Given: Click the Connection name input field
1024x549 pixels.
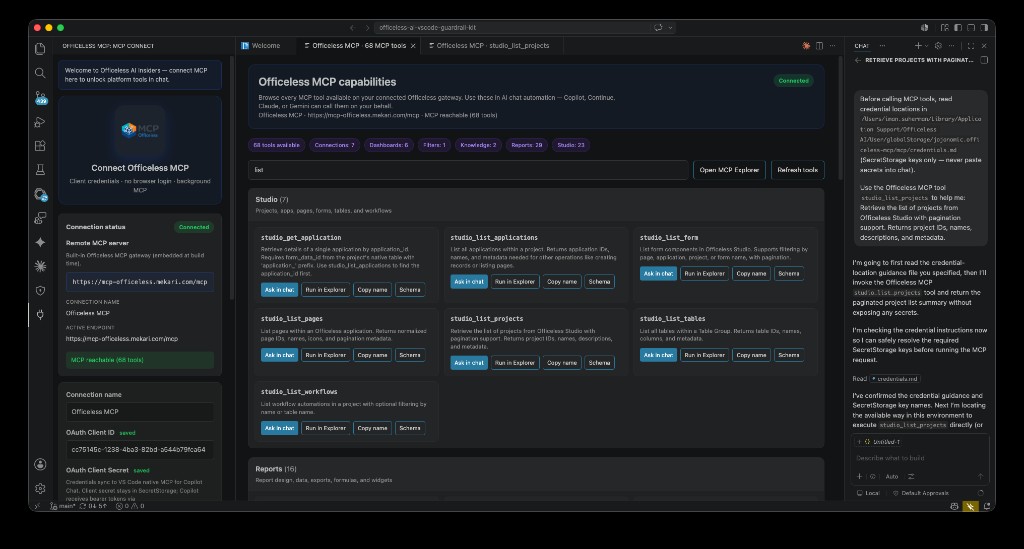Looking at the screenshot, I should point(140,412).
